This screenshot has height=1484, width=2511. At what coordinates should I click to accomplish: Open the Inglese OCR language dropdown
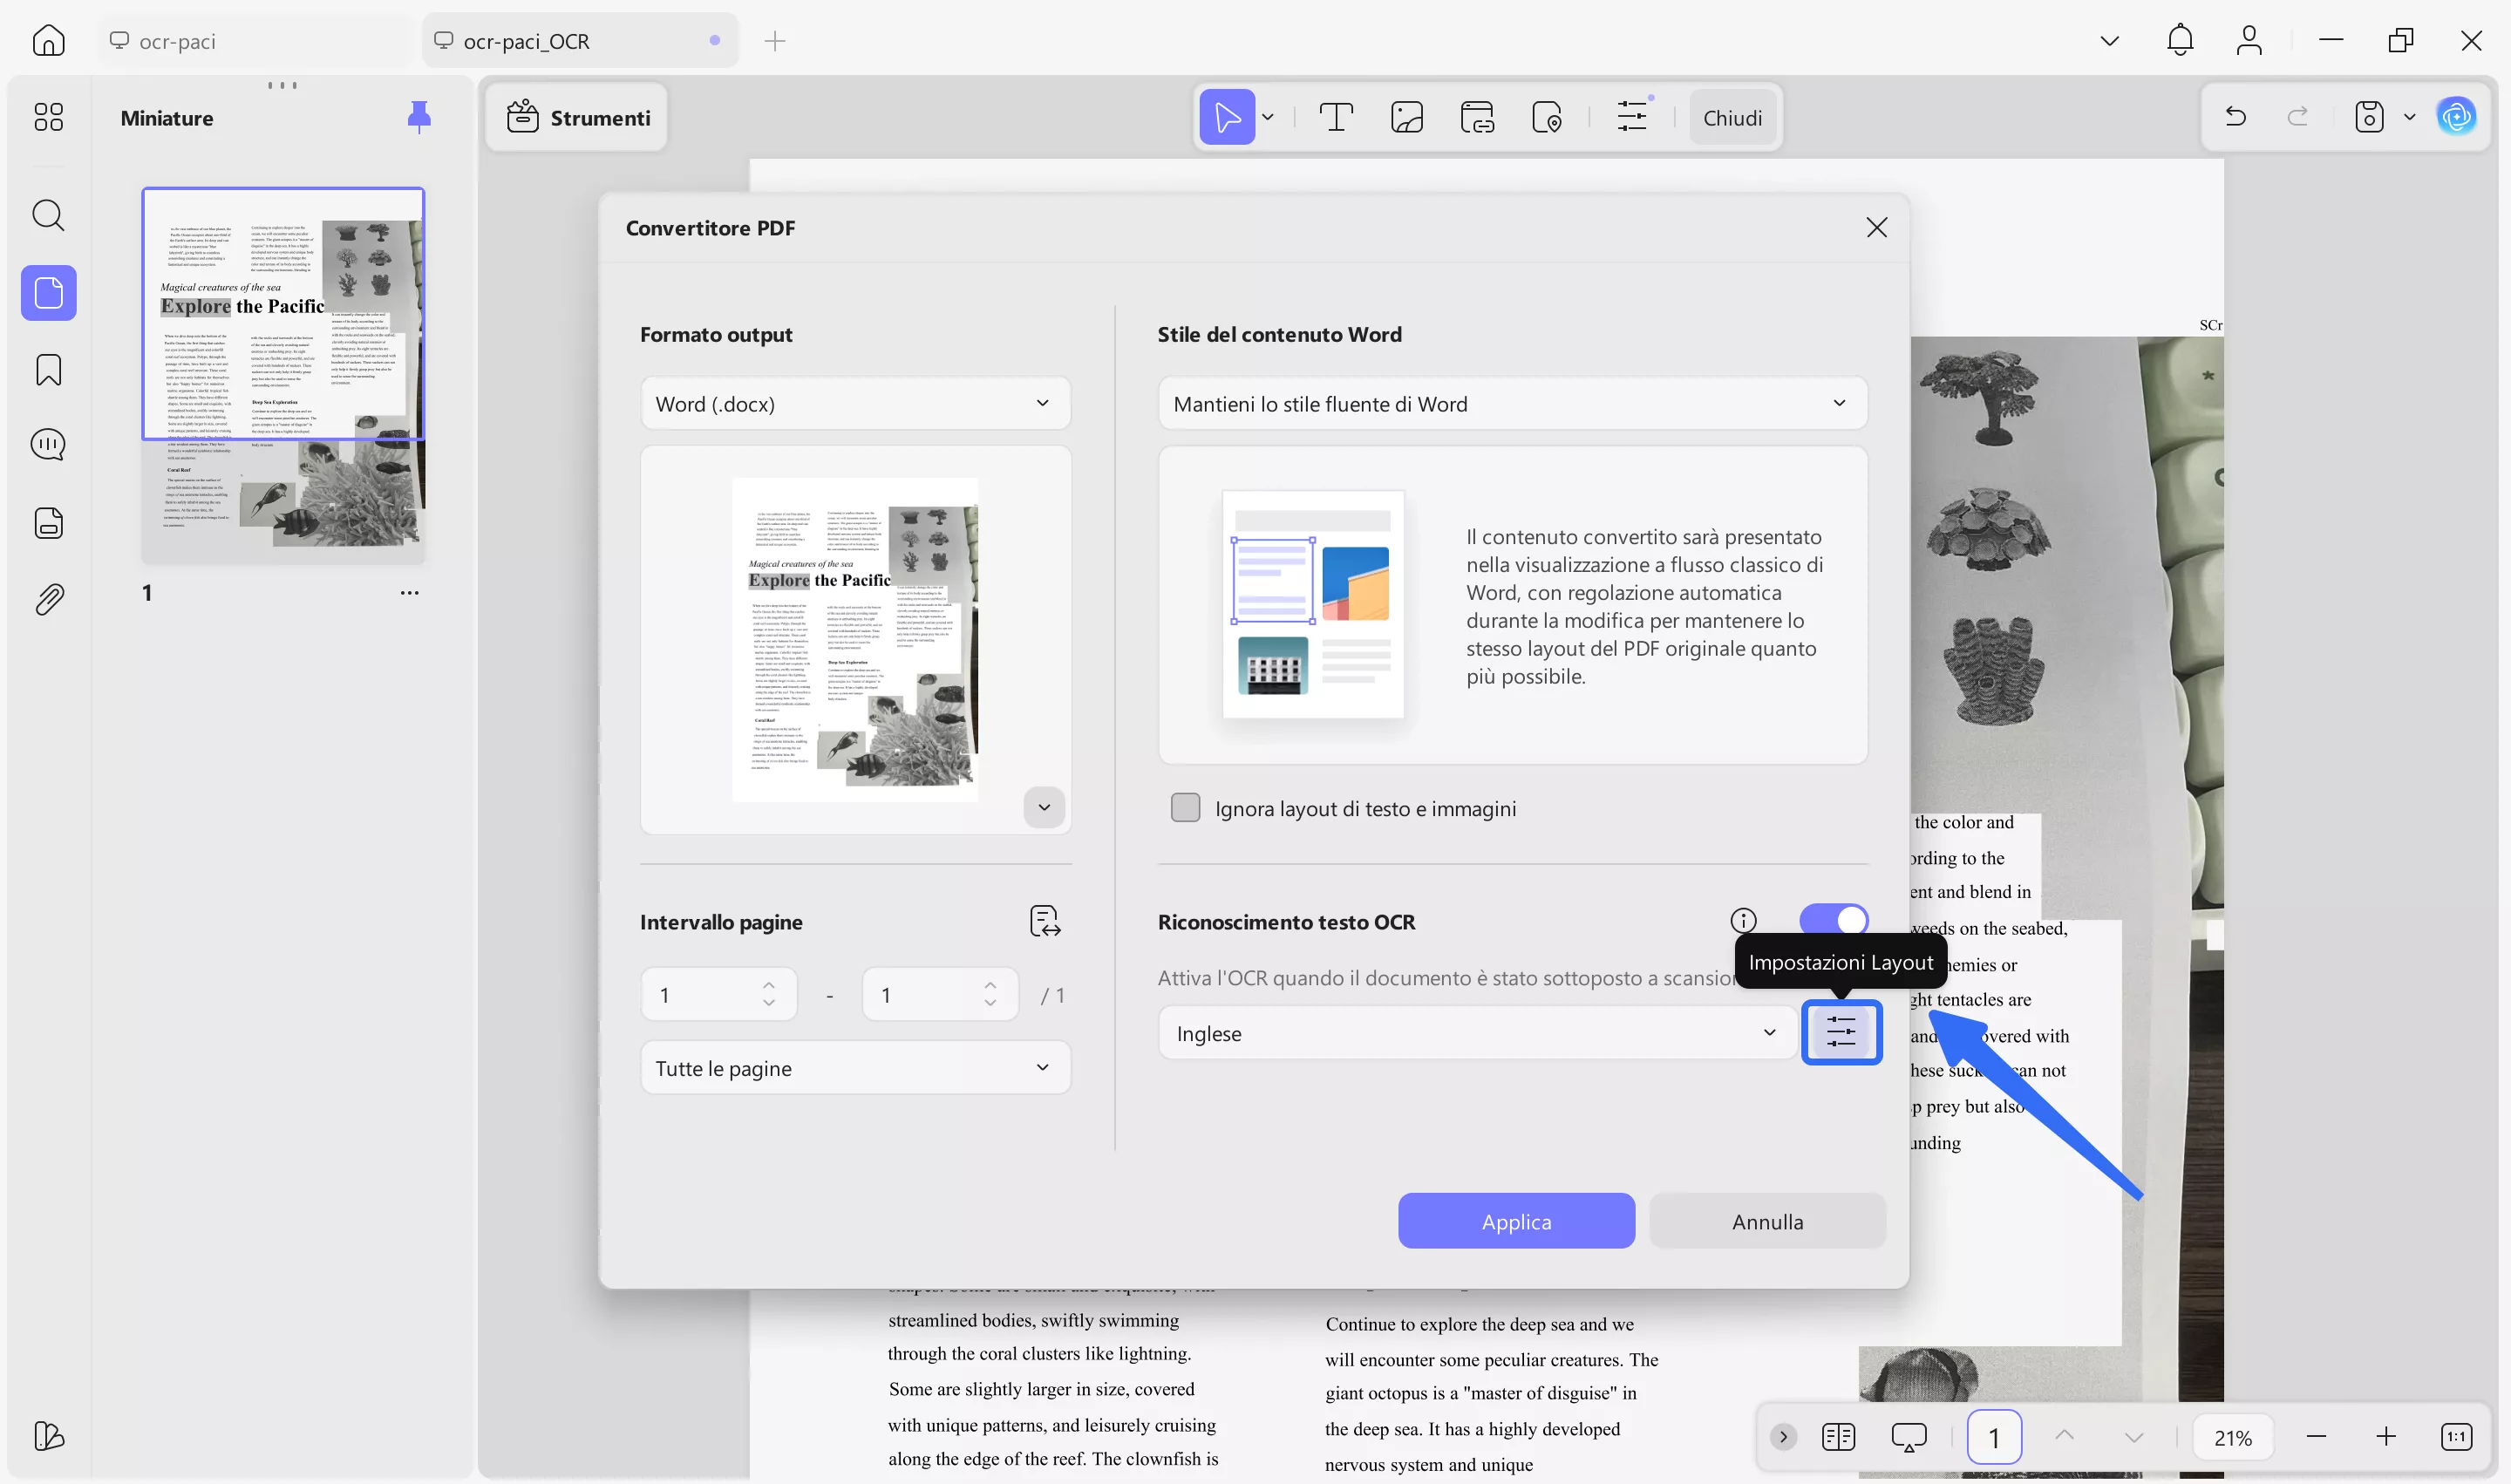1475,1032
